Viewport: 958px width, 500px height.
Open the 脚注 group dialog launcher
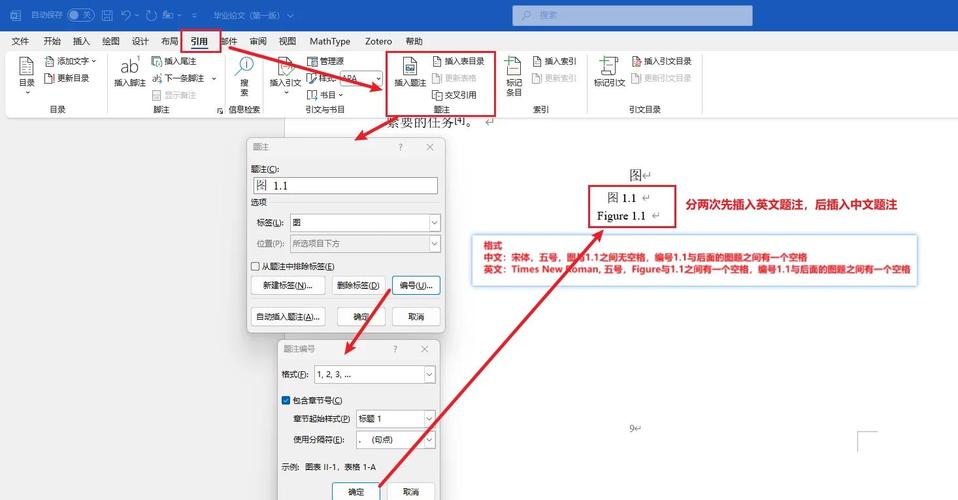219,111
